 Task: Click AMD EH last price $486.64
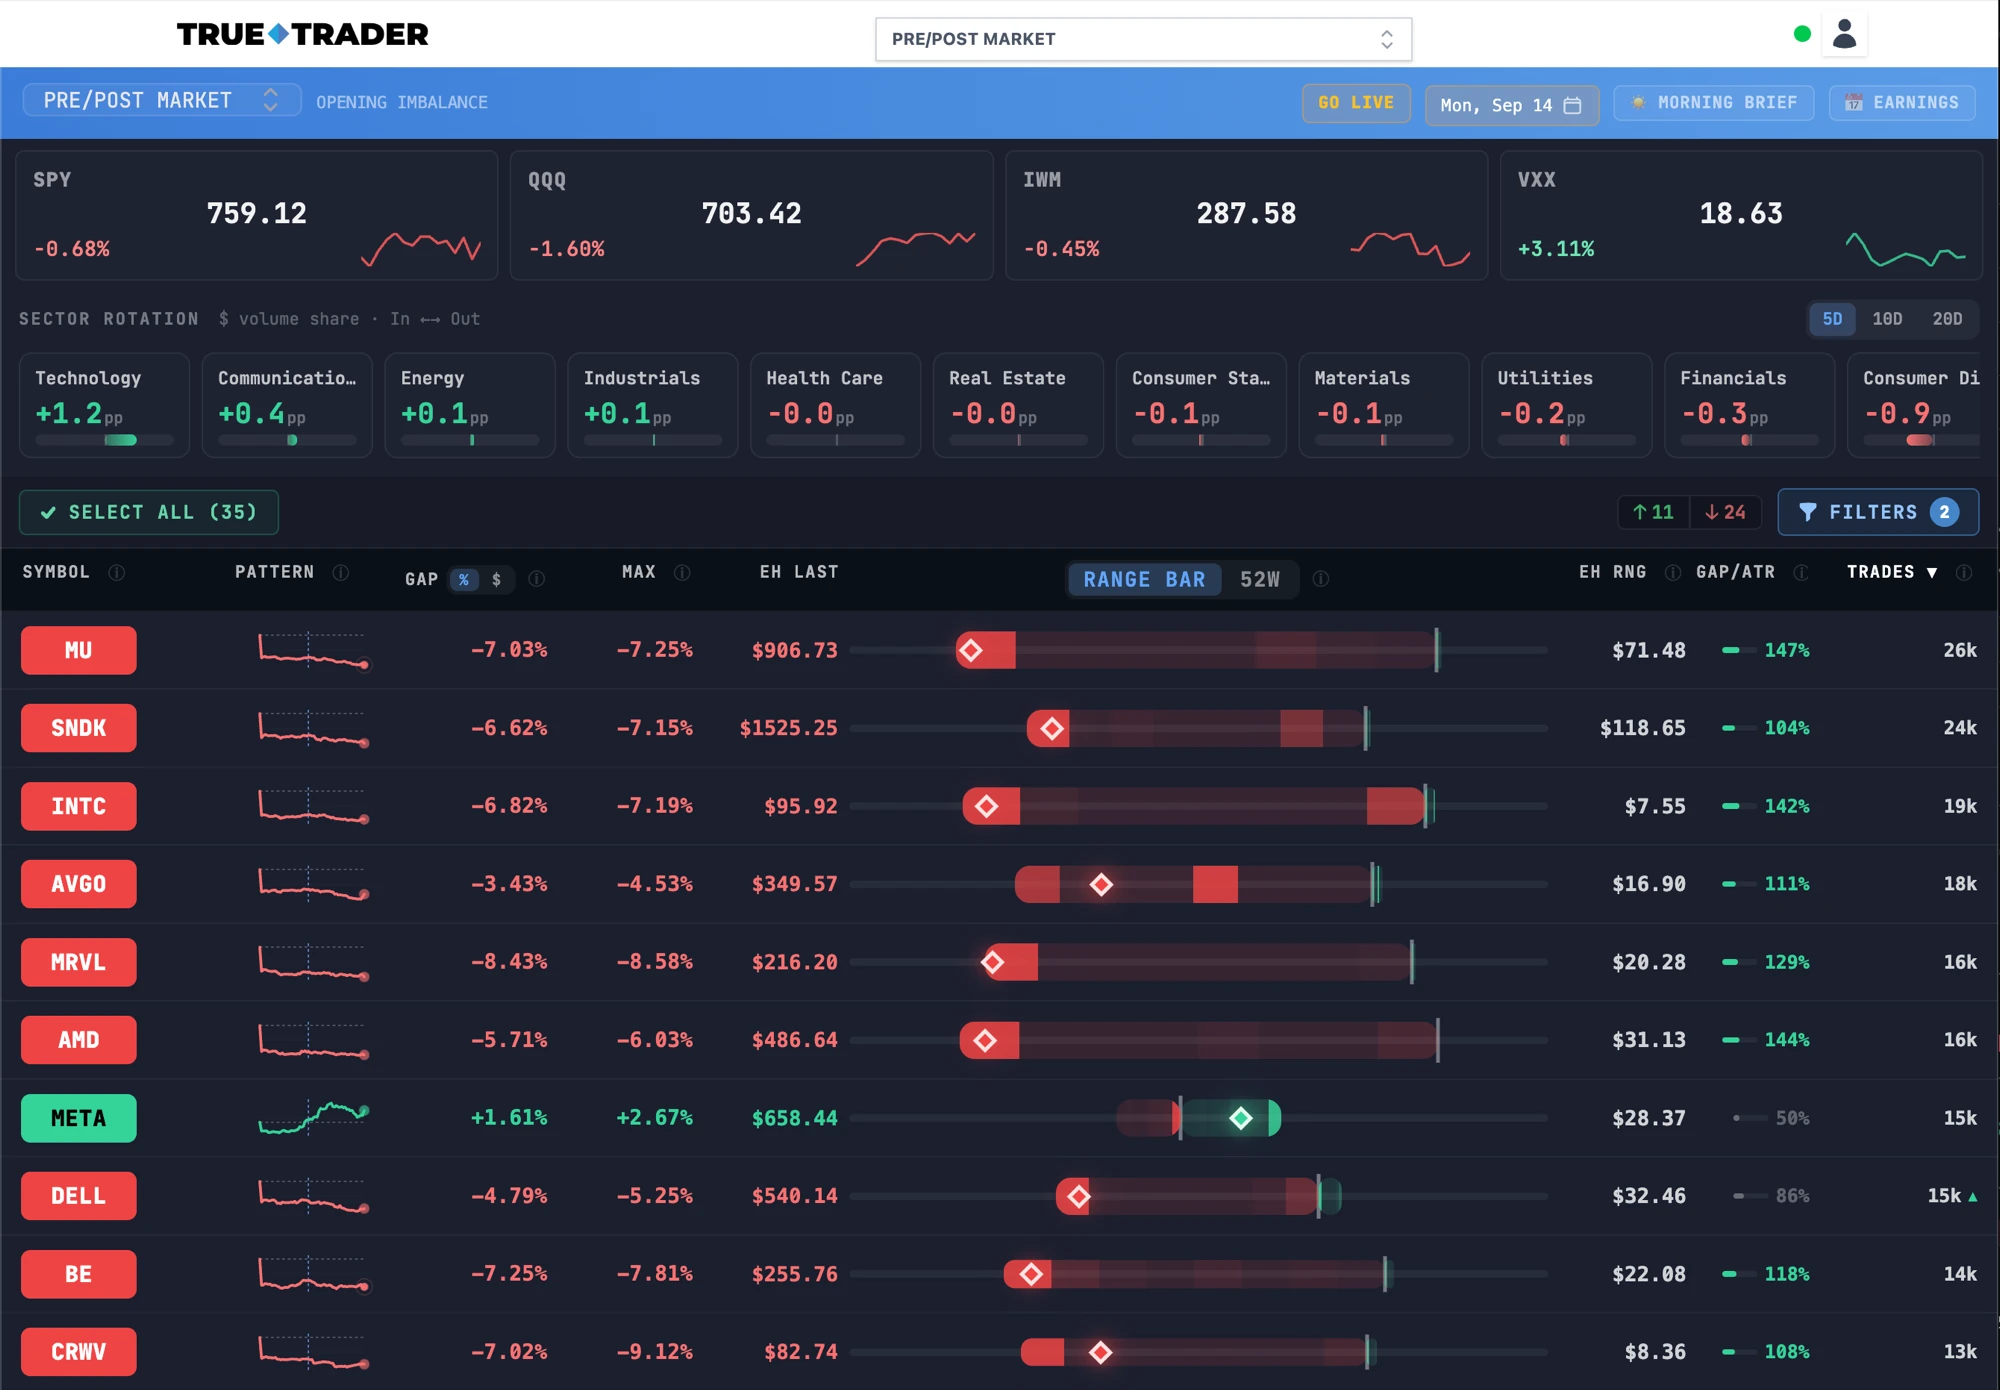(794, 1040)
